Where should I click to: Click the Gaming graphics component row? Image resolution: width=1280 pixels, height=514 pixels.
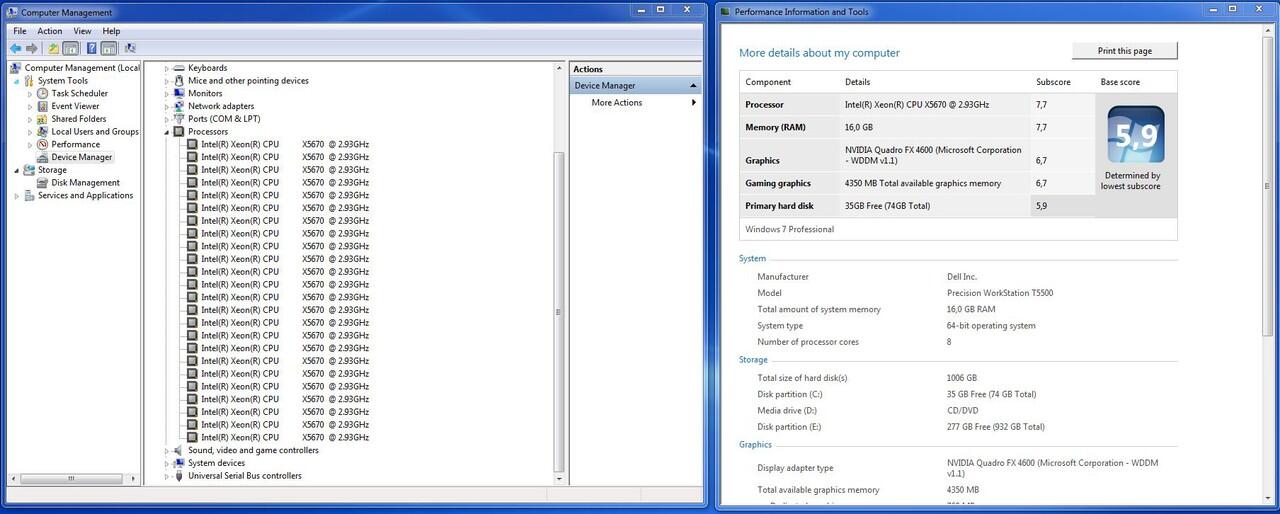tap(917, 183)
